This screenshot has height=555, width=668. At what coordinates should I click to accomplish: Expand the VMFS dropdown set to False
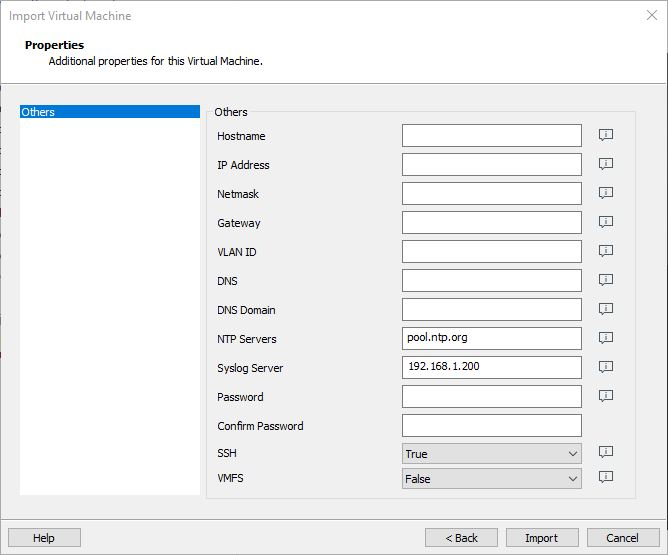[x=491, y=479]
